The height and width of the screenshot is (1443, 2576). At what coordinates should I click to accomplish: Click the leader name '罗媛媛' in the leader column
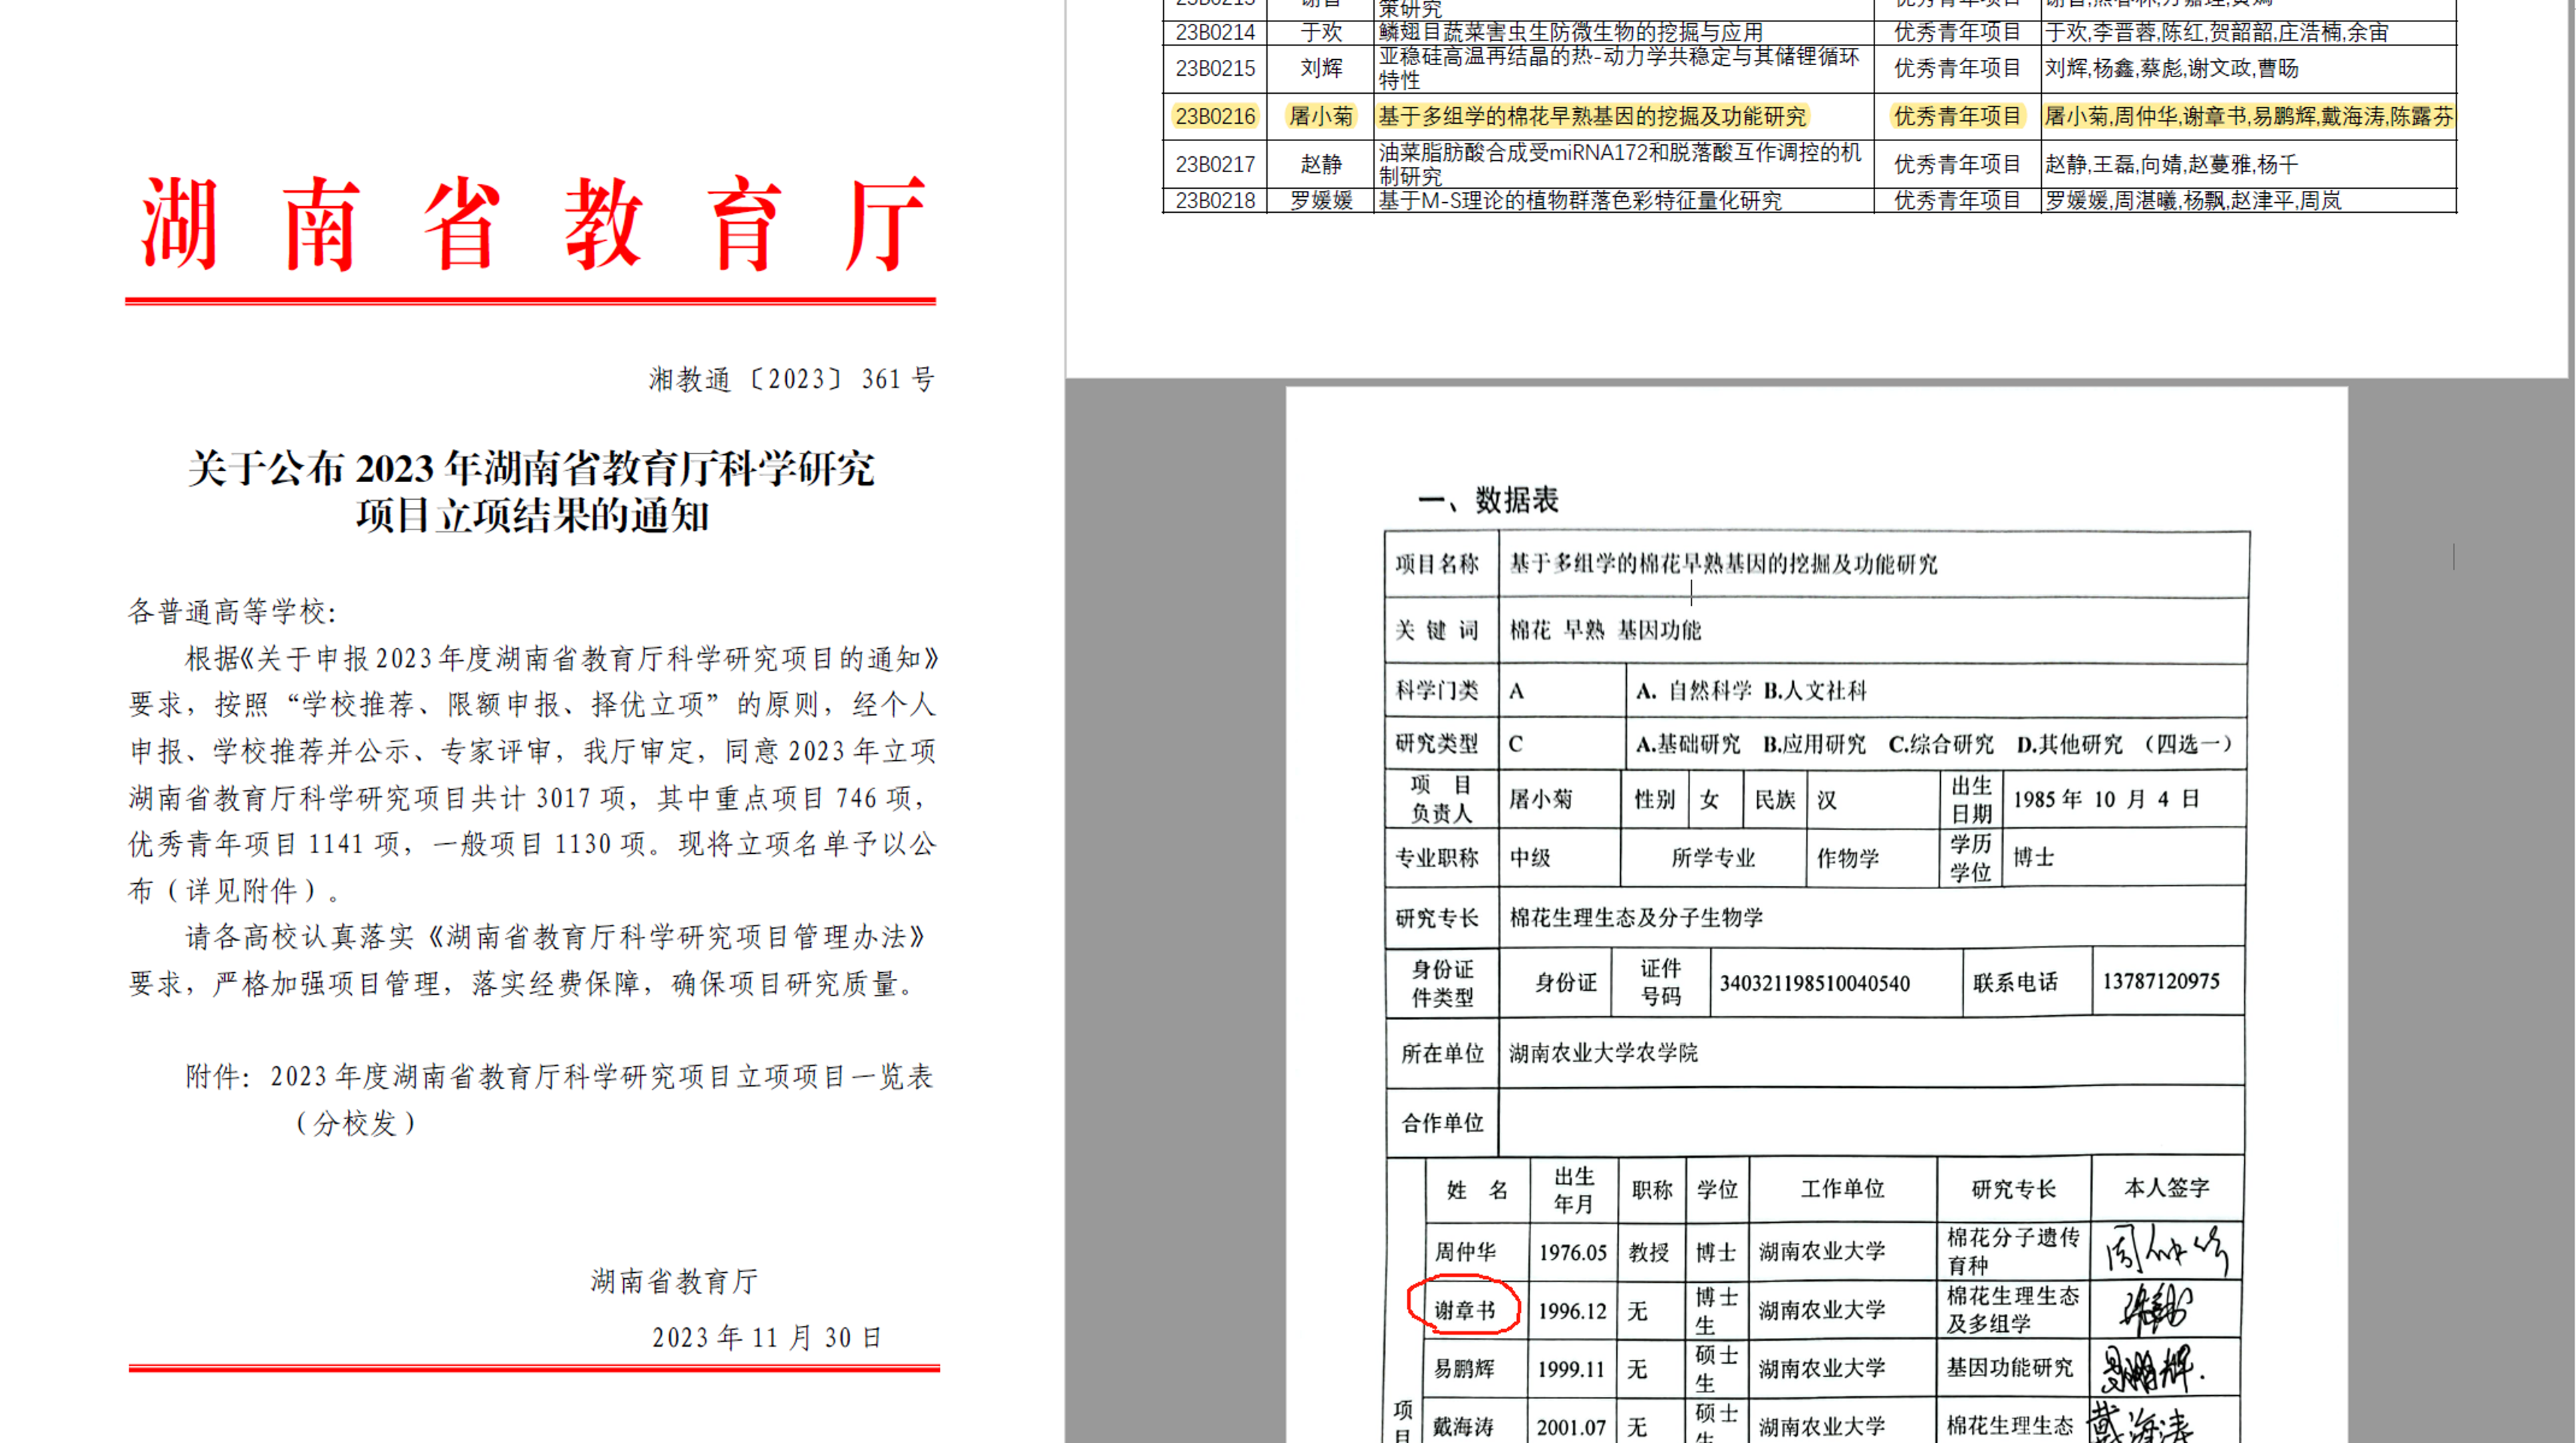(x=1321, y=200)
